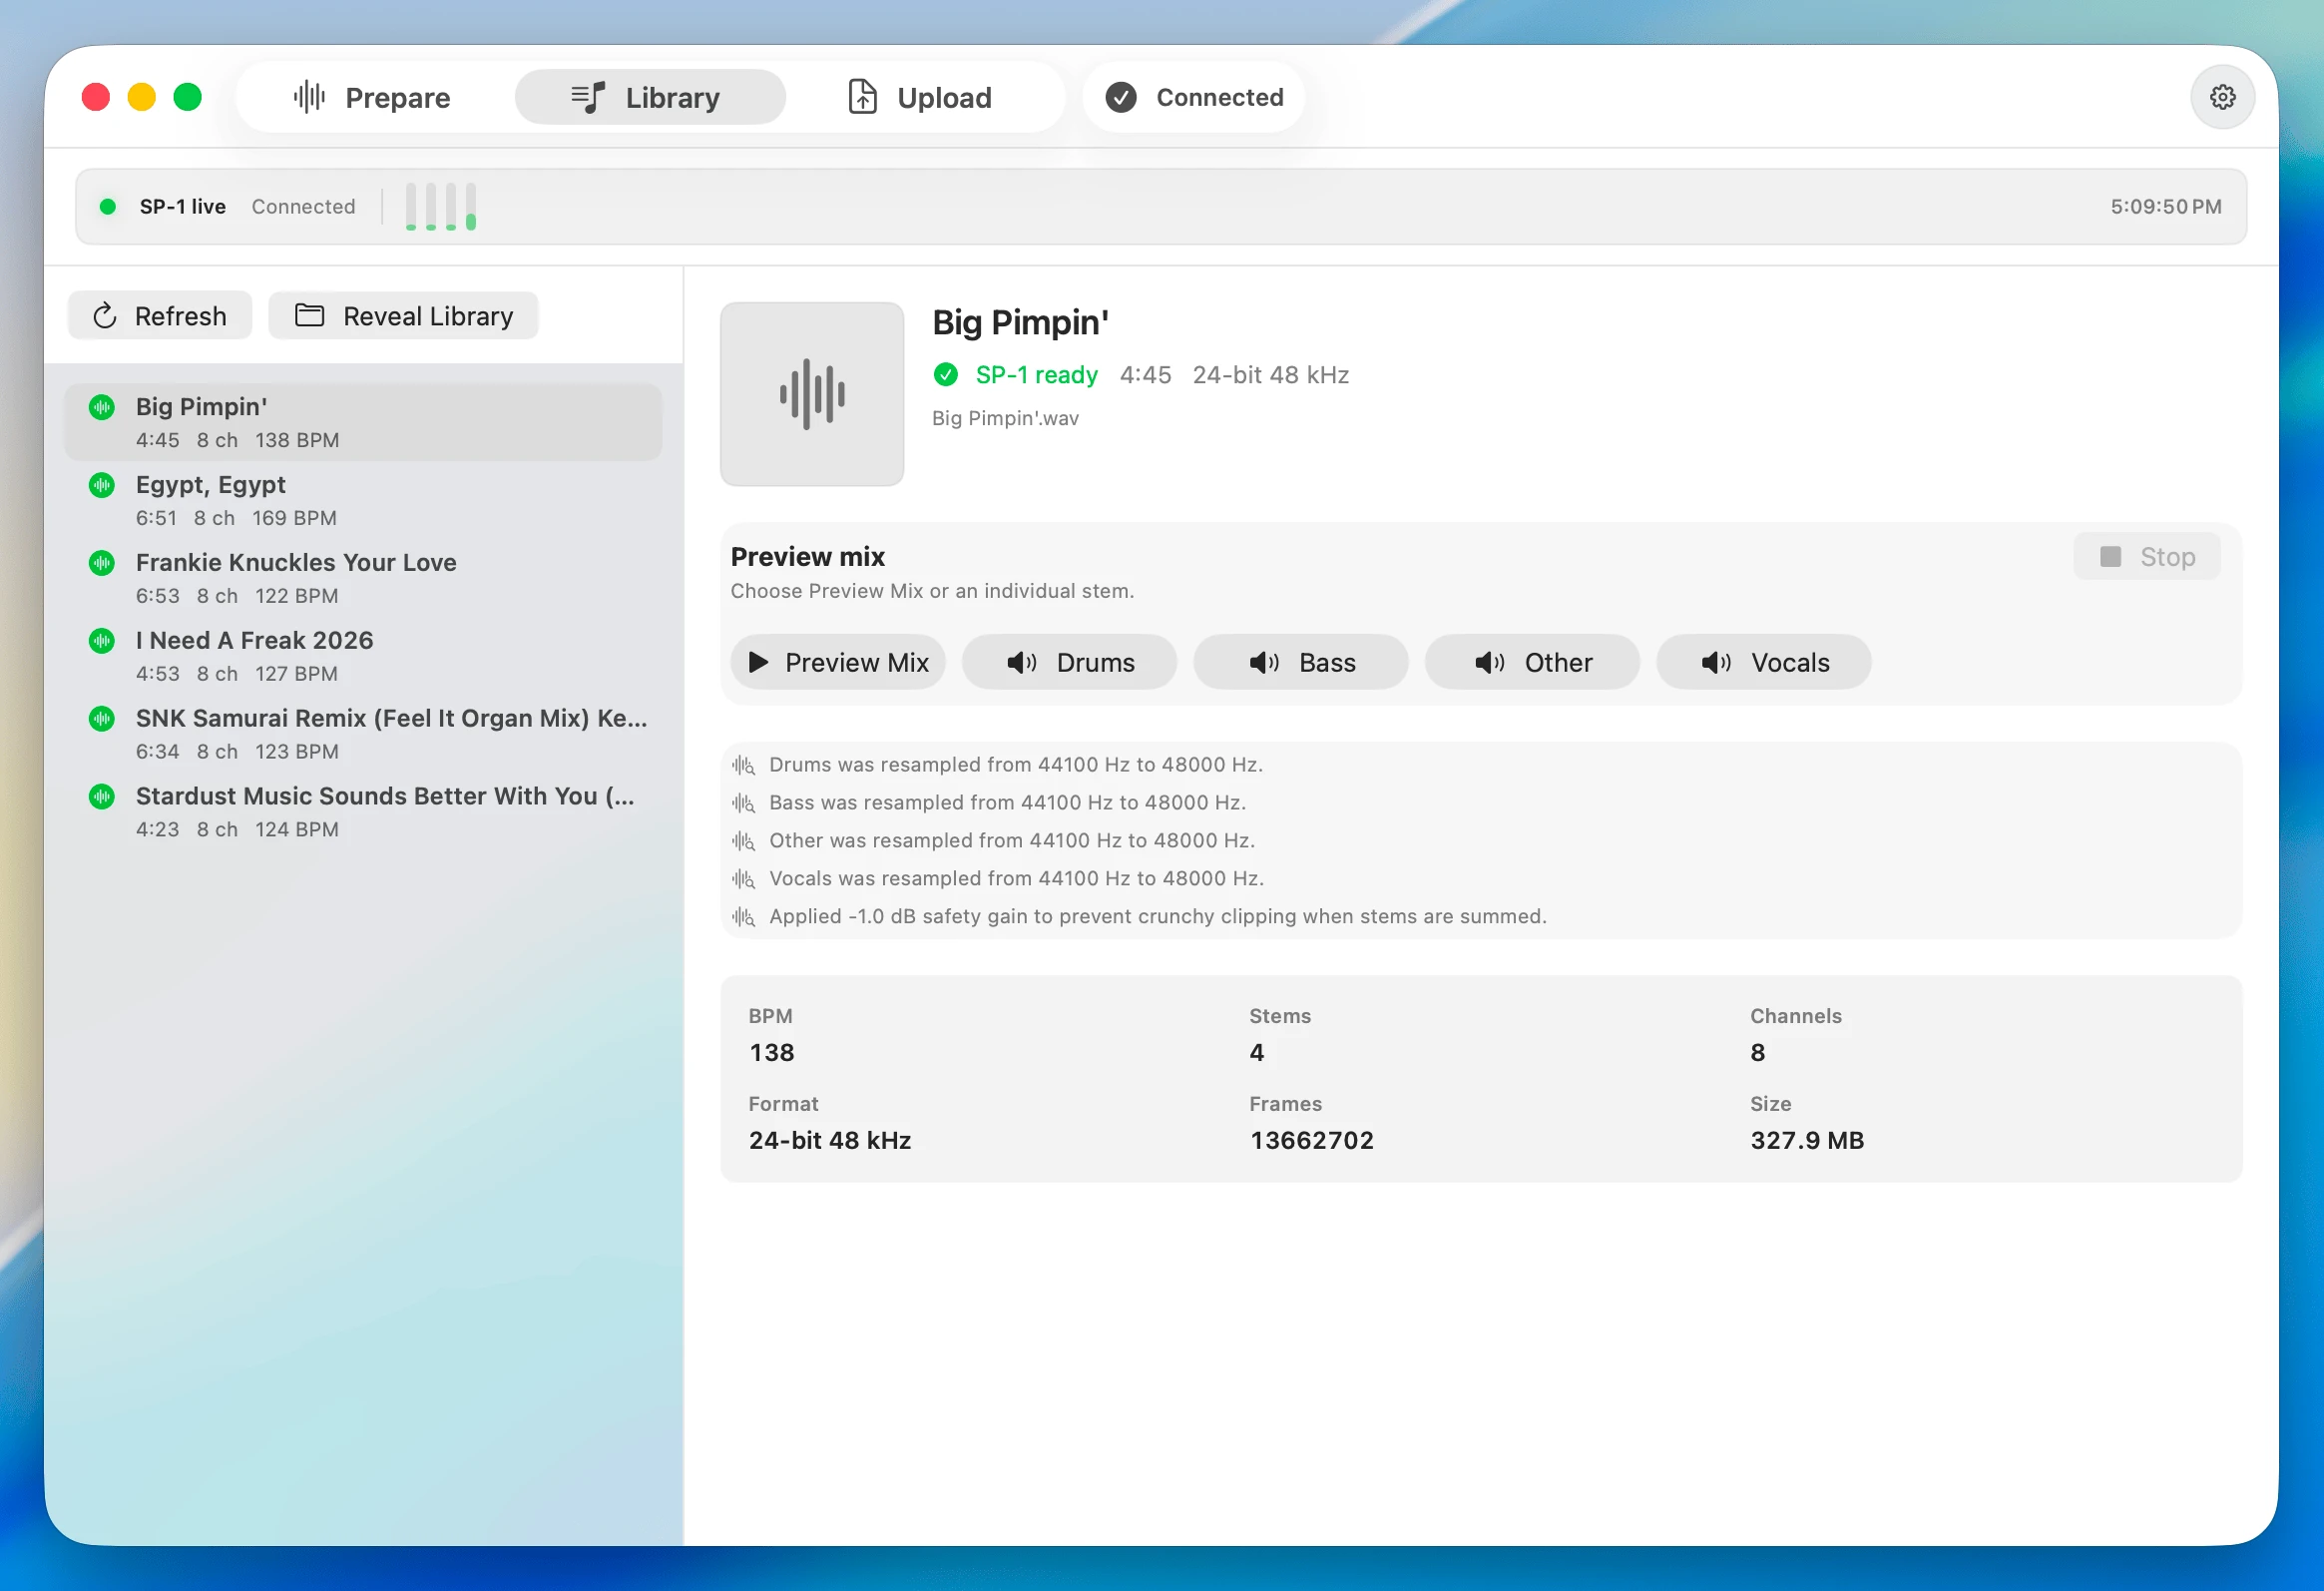Click the Bass resampled note icon
Screen dimensions: 2324x1591
point(743,803)
